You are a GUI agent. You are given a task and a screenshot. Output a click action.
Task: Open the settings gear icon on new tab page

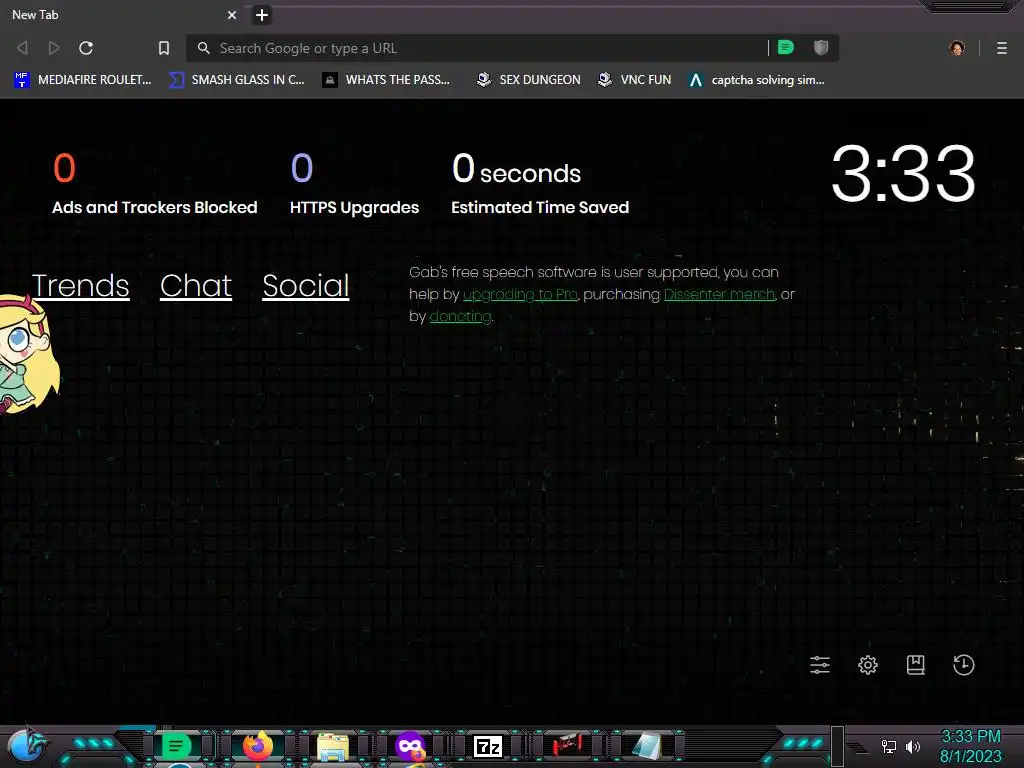(867, 665)
